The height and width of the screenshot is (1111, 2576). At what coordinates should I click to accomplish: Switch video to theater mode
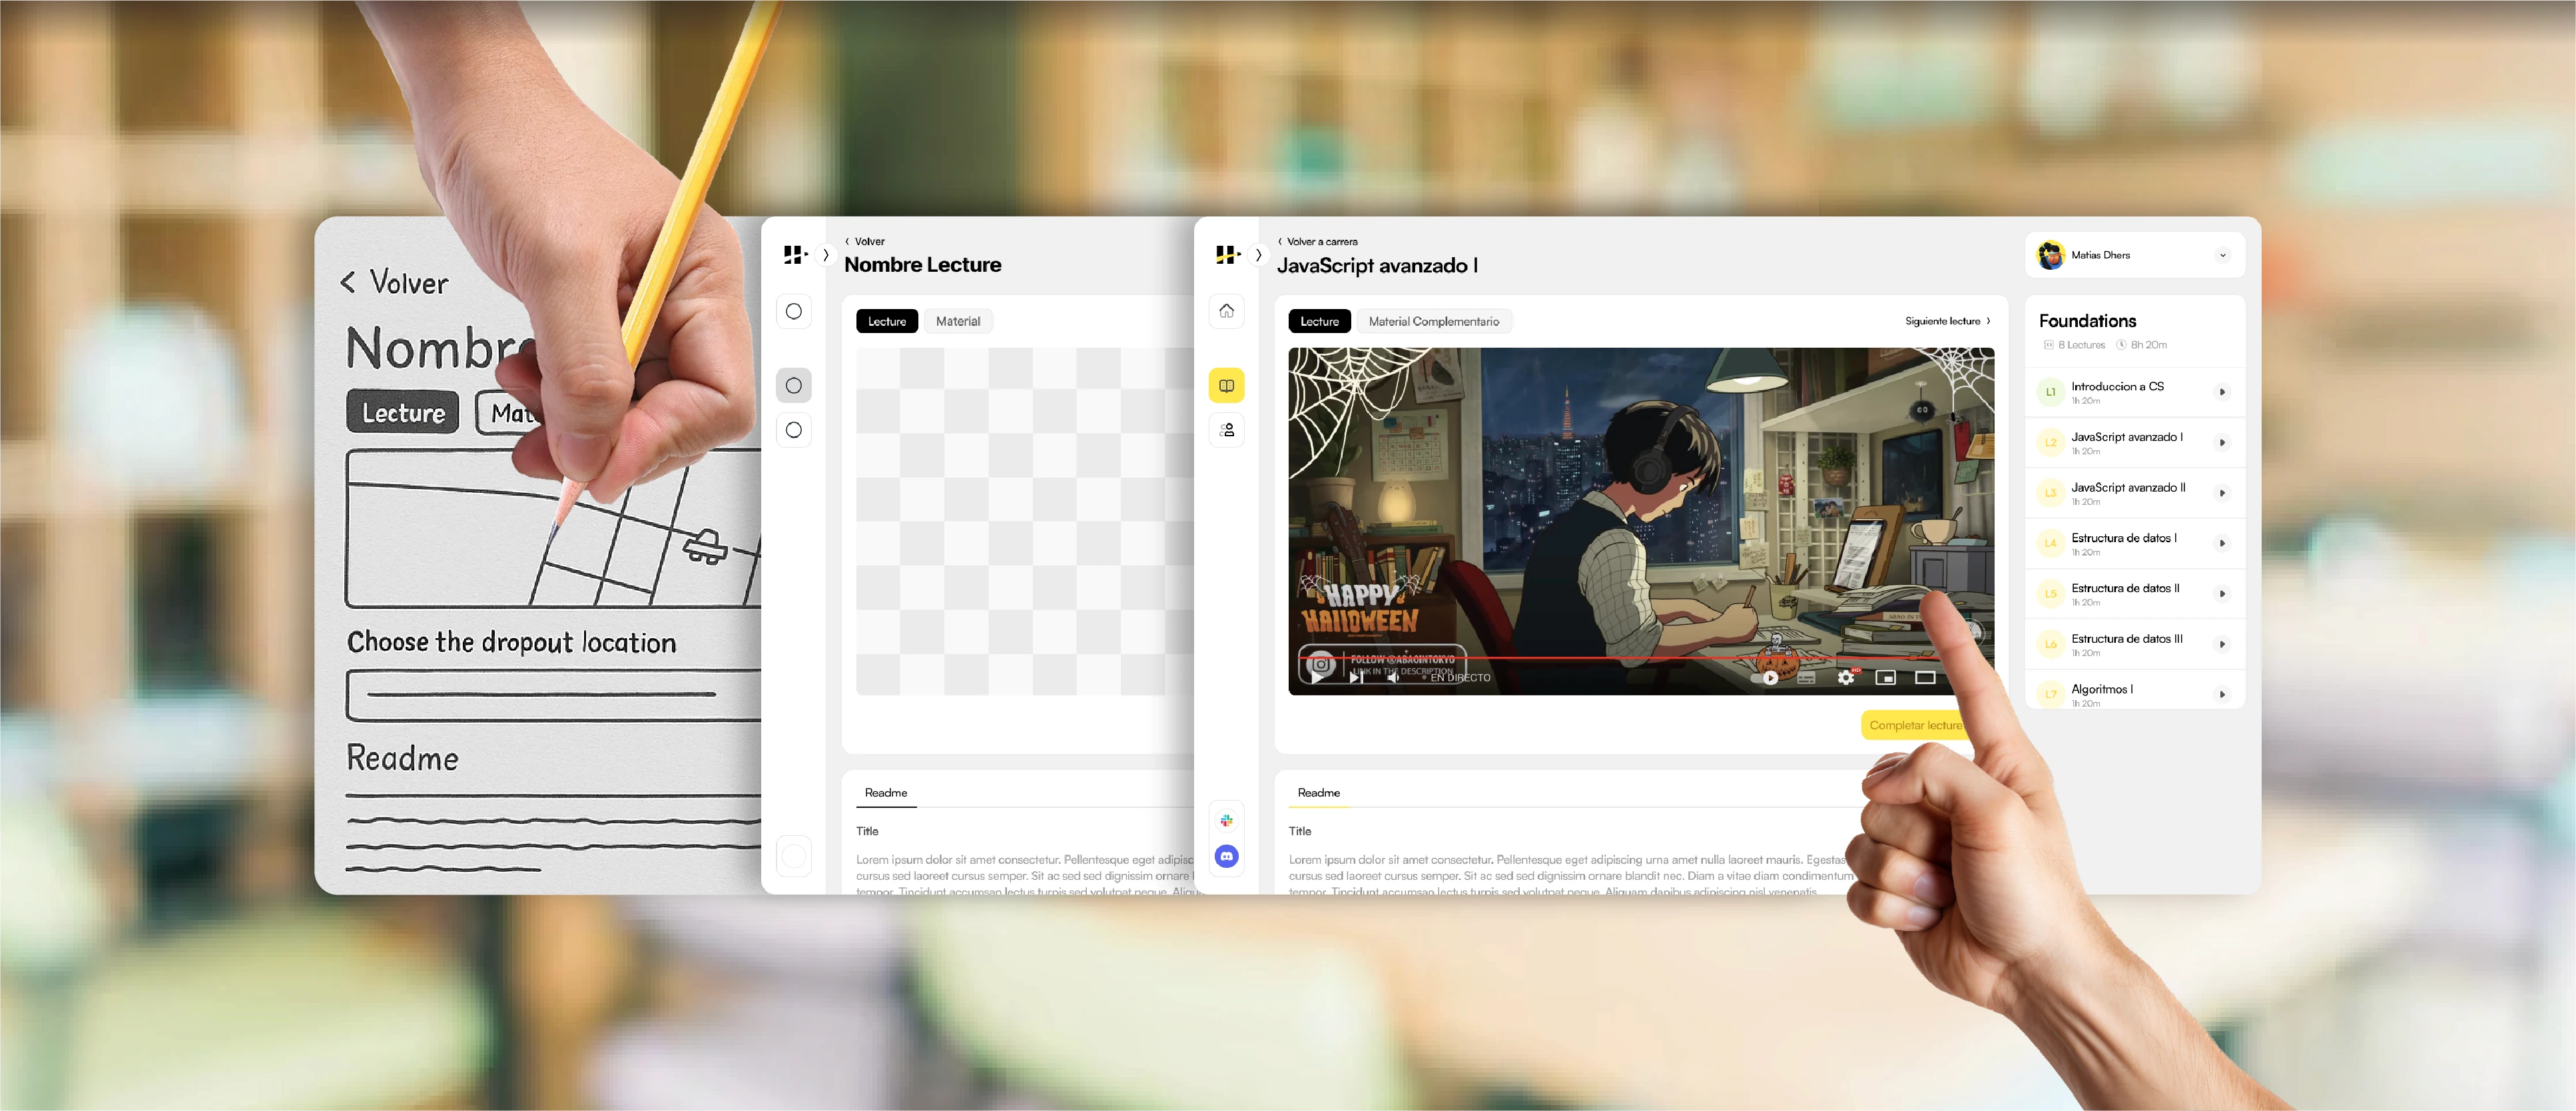pyautogui.click(x=1925, y=678)
